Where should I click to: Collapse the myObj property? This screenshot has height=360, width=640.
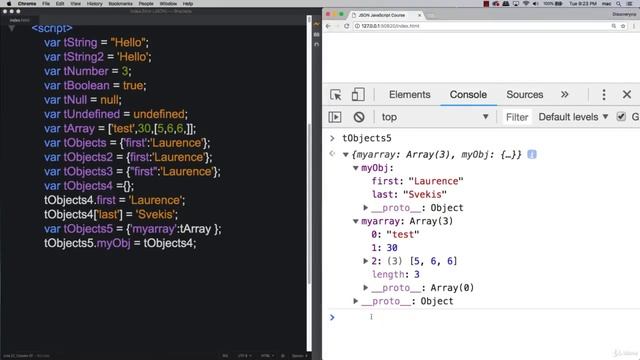pyautogui.click(x=356, y=168)
